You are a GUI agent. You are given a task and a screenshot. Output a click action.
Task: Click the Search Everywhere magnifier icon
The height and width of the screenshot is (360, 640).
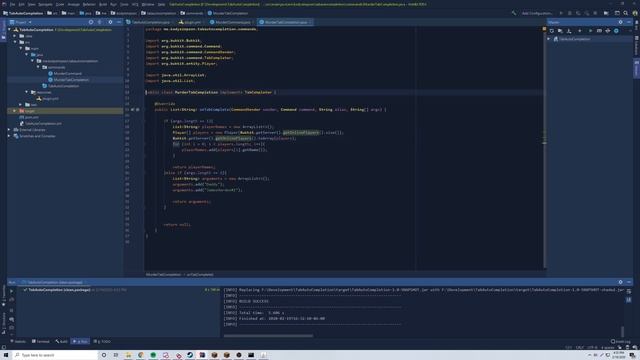(x=626, y=13)
